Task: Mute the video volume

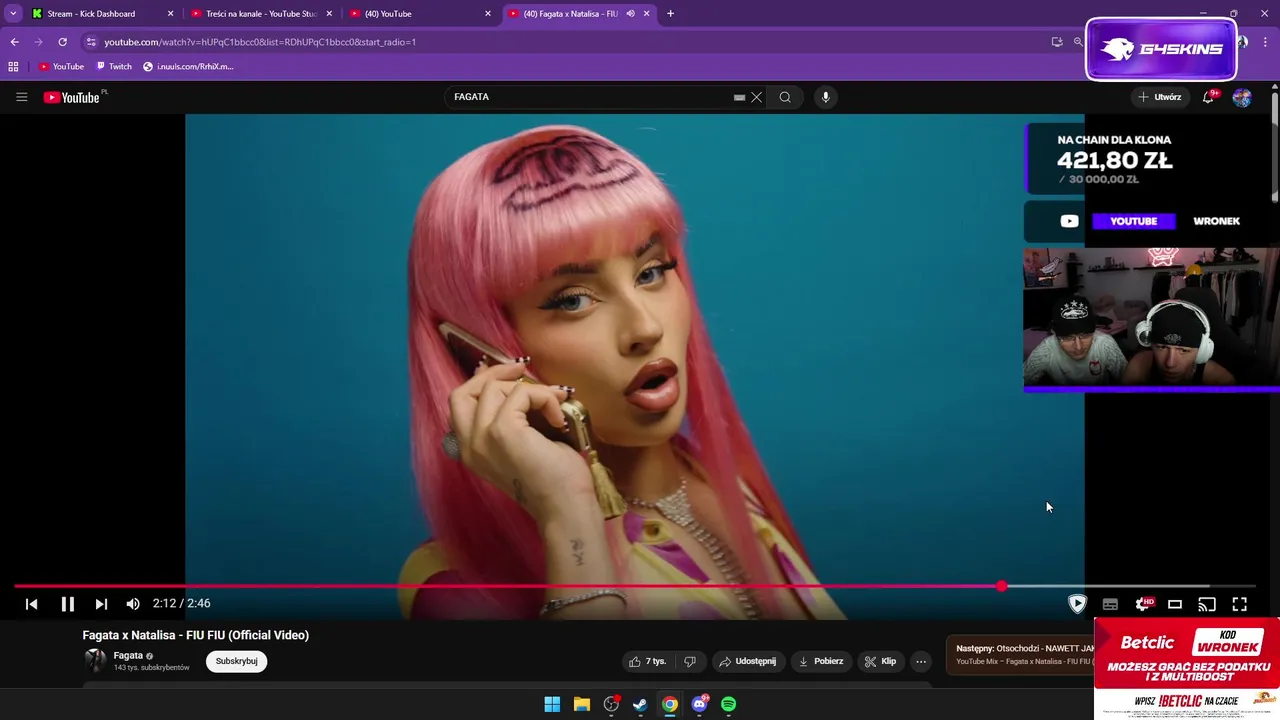Action: tap(133, 604)
